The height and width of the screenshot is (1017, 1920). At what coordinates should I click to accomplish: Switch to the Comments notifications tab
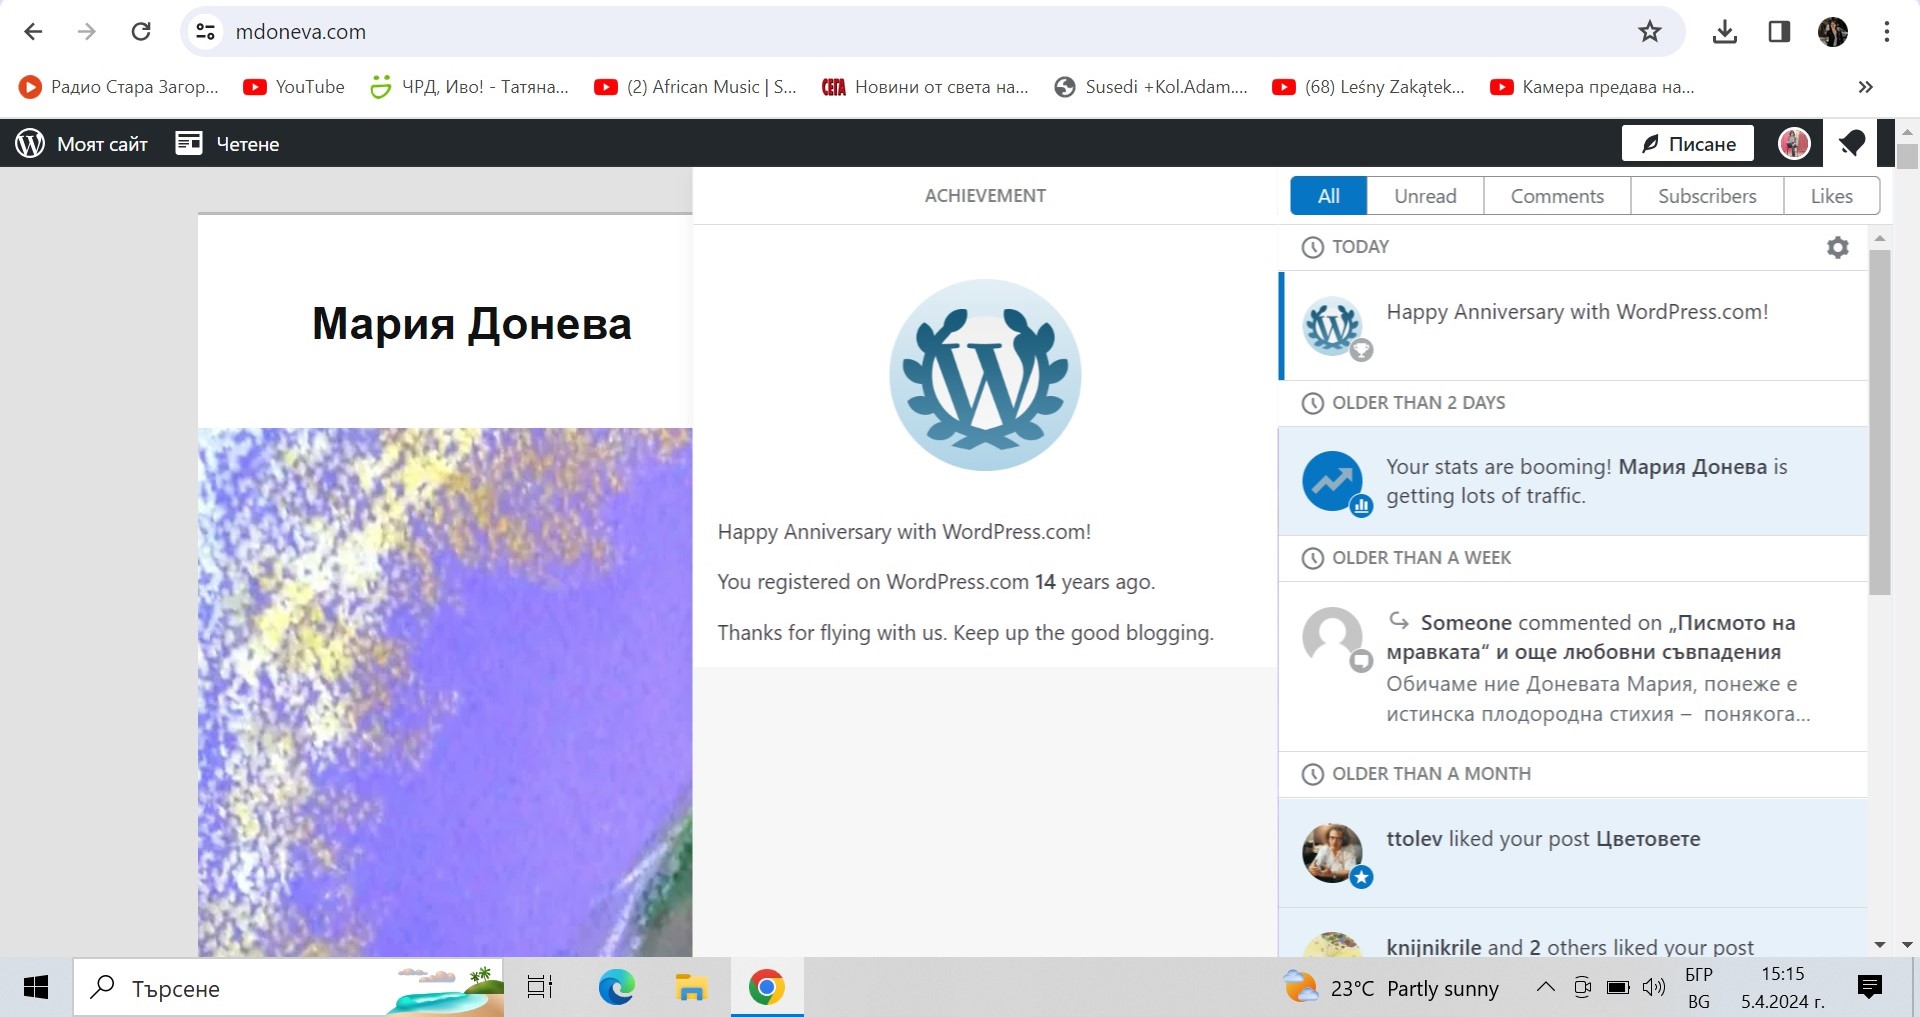pos(1556,196)
